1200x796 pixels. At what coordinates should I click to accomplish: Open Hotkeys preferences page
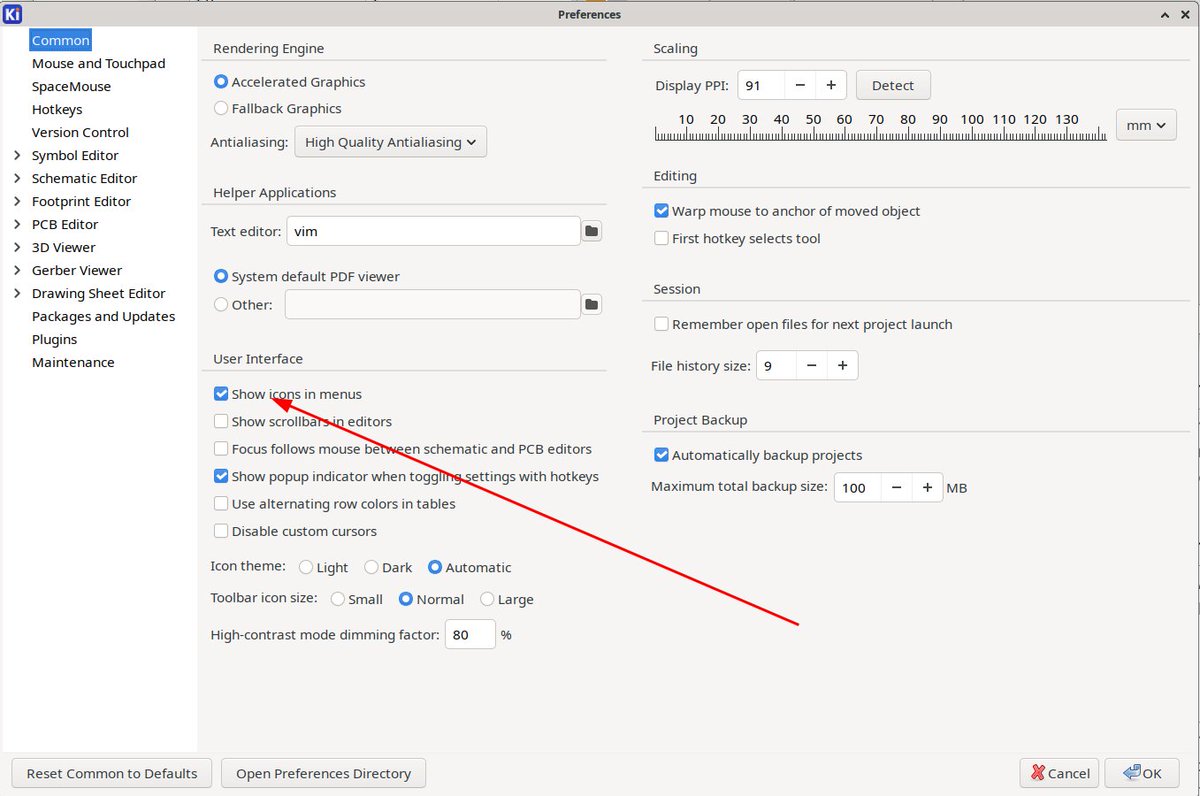pyautogui.click(x=57, y=109)
